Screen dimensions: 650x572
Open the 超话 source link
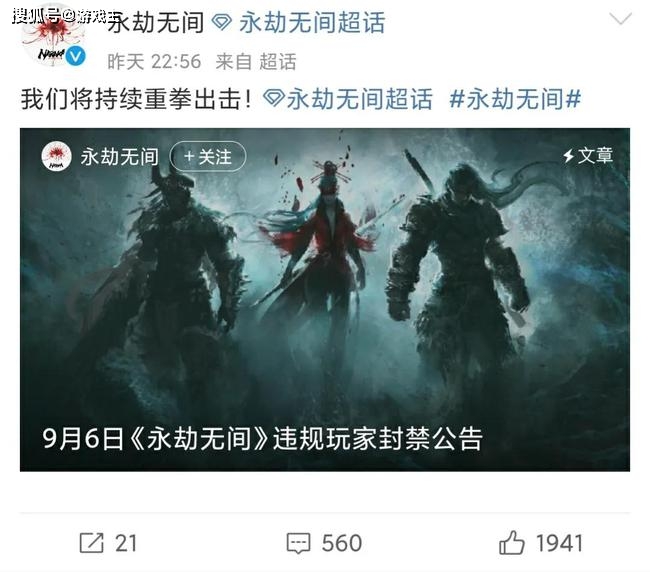[278, 62]
